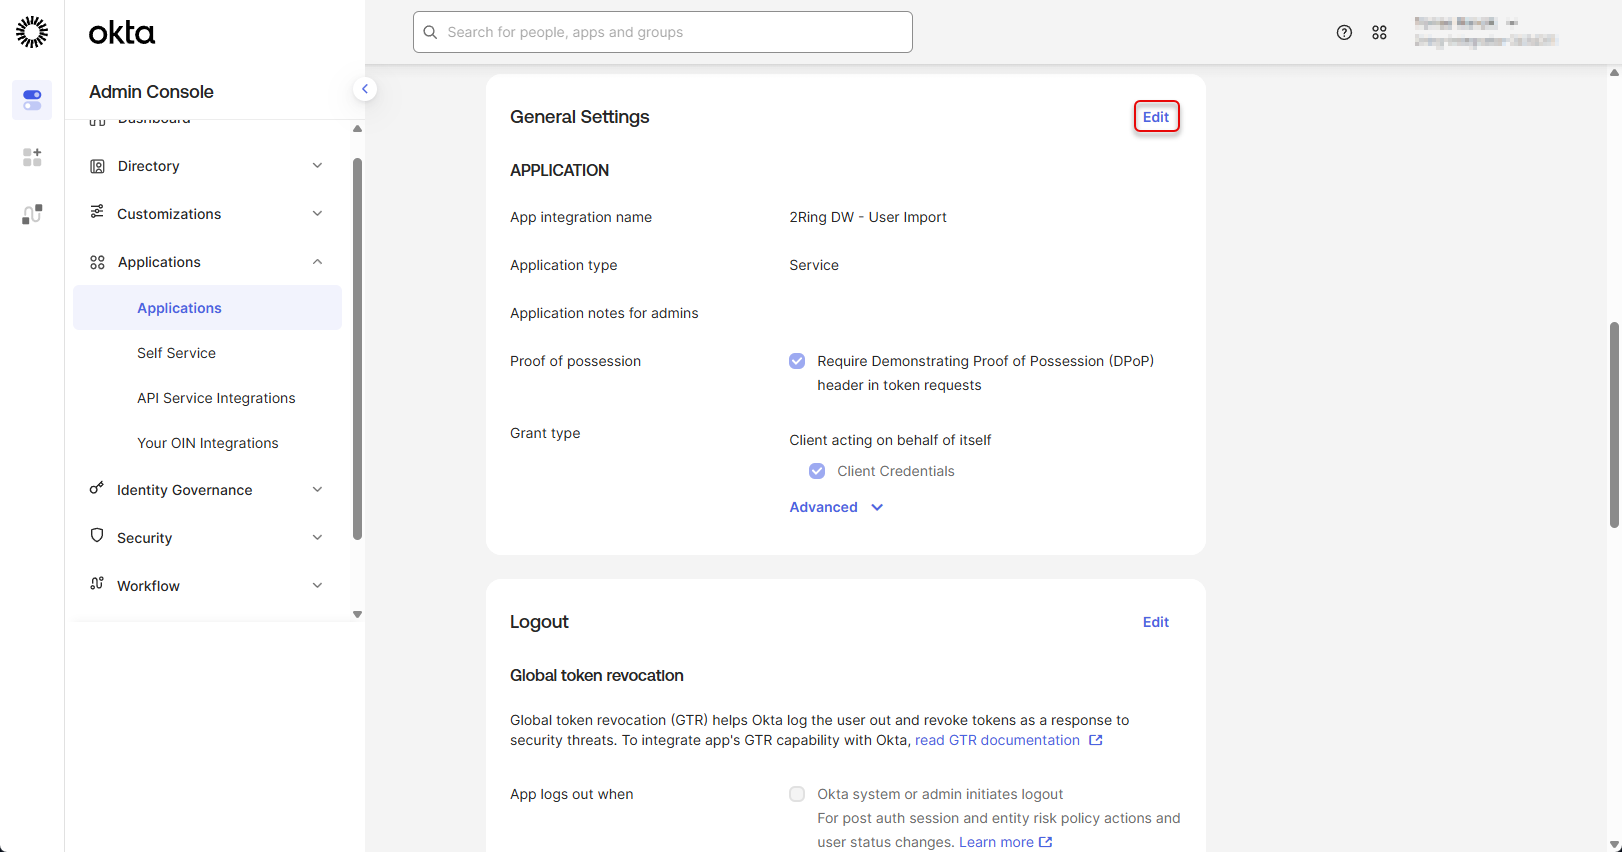Collapse the sidebar with the chevron button

point(365,89)
